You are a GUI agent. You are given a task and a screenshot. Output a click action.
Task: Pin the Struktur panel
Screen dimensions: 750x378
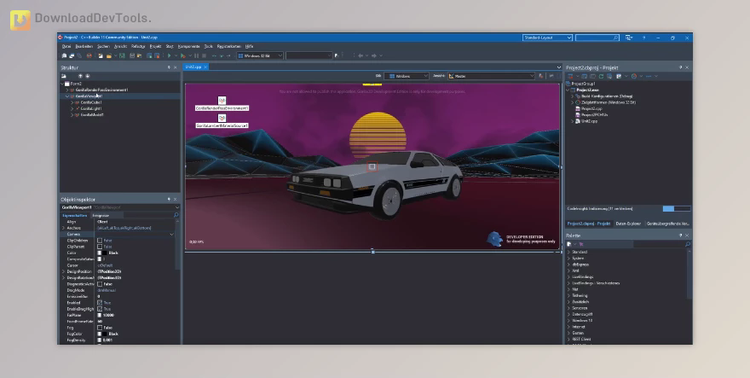(169, 67)
